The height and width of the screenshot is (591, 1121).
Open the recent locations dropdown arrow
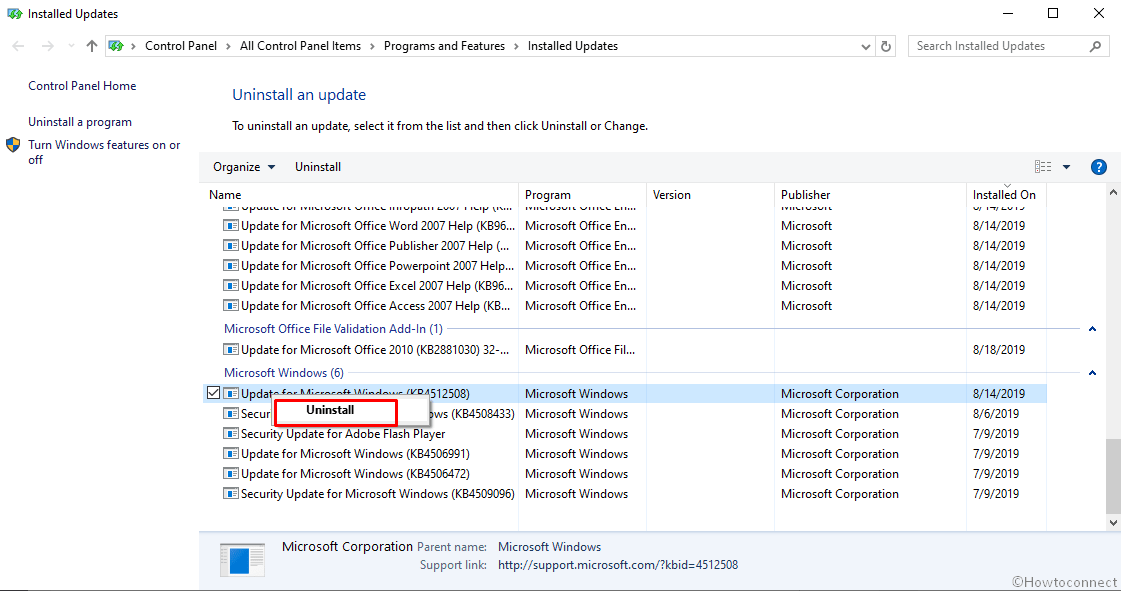[x=71, y=46]
